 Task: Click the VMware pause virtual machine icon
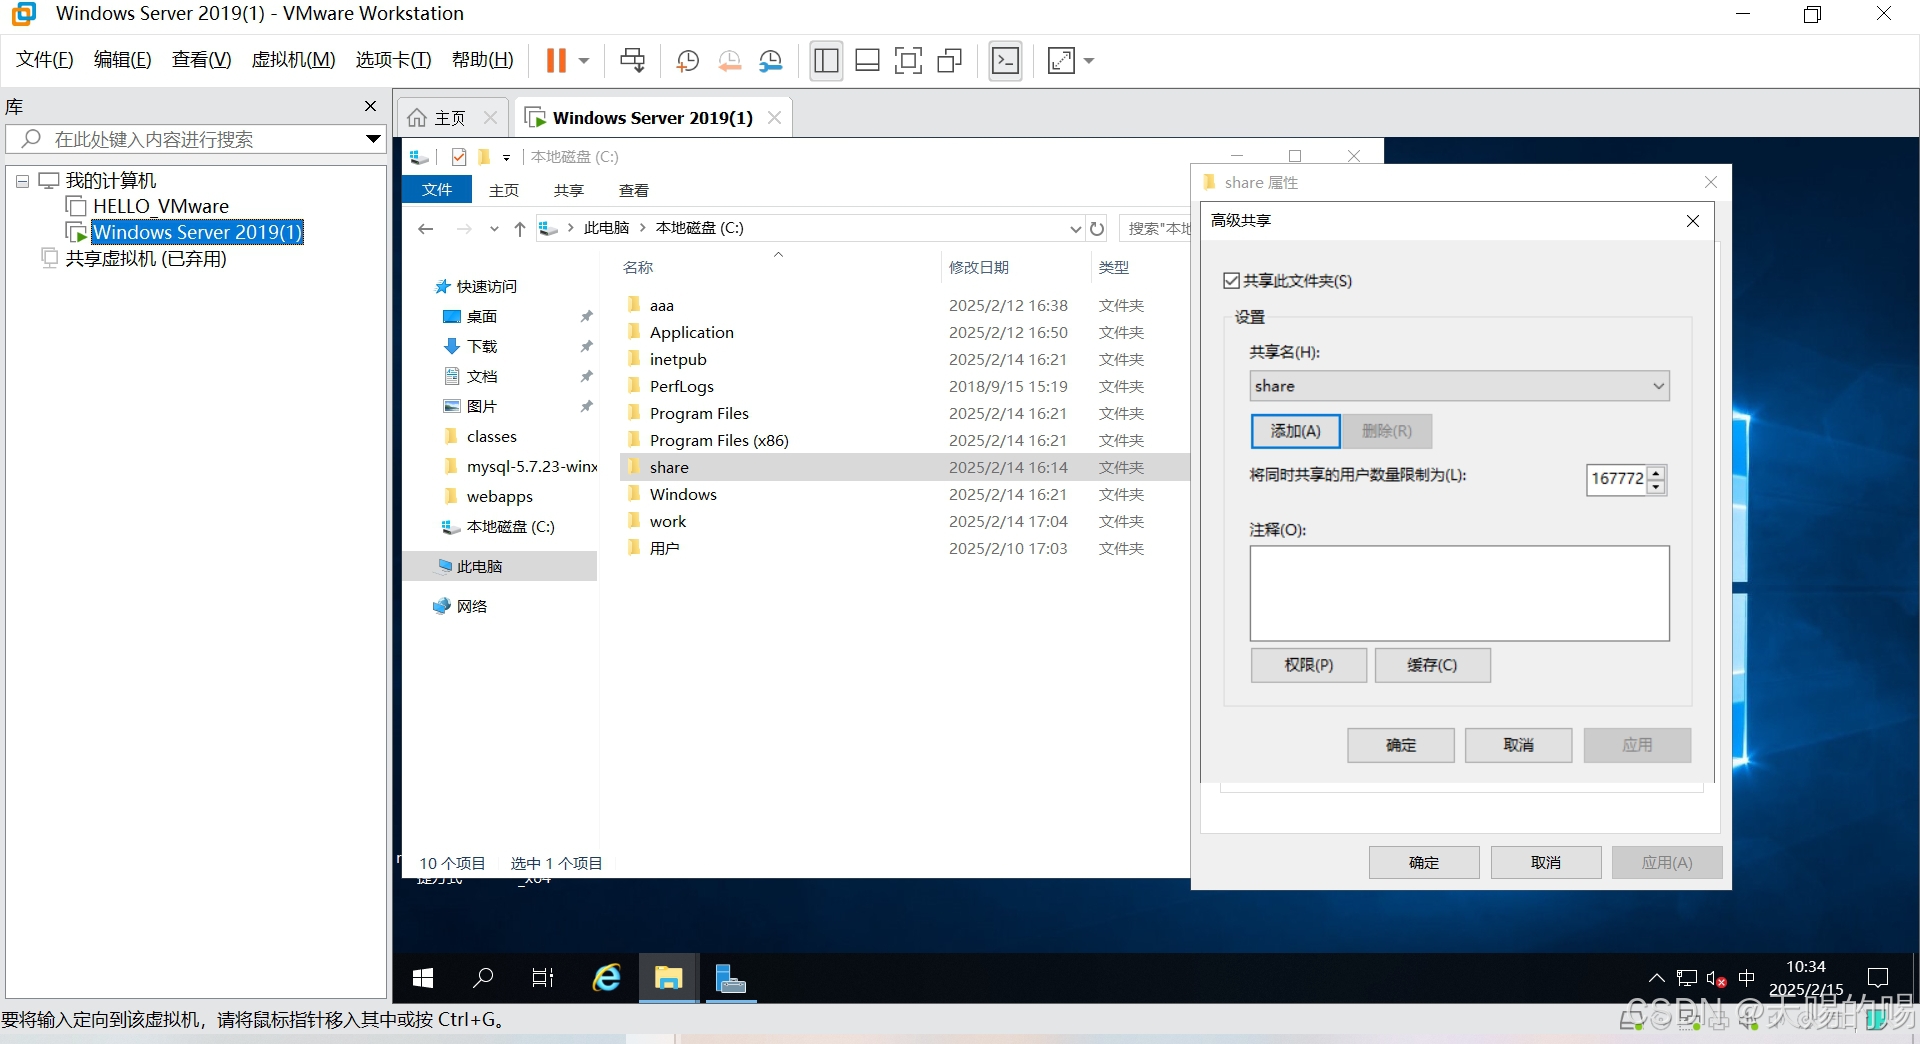(556, 61)
